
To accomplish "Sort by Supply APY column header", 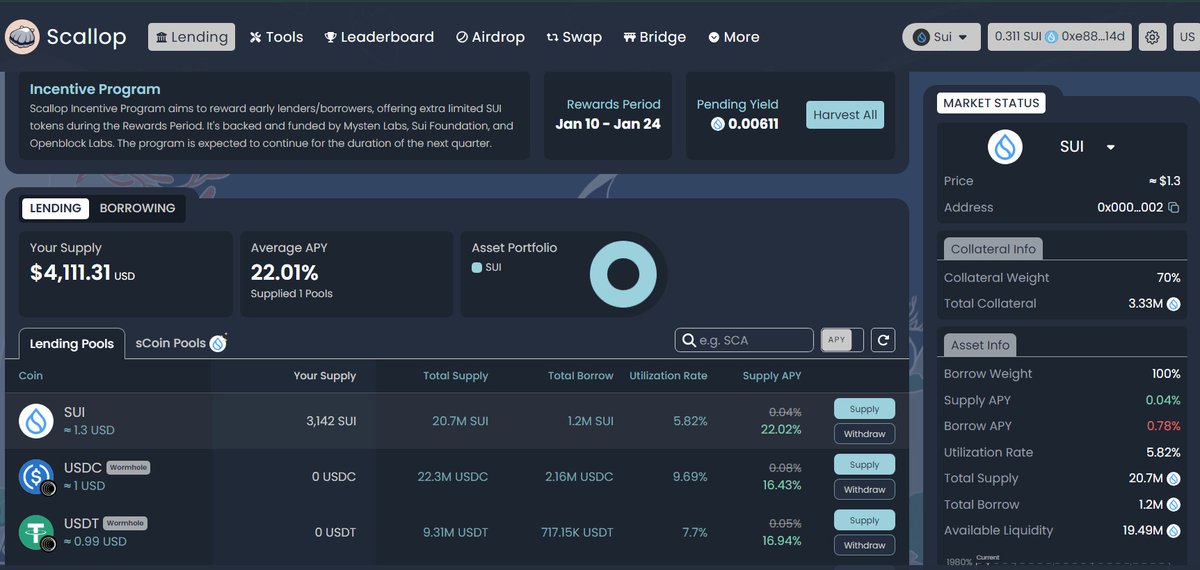I will [x=772, y=376].
